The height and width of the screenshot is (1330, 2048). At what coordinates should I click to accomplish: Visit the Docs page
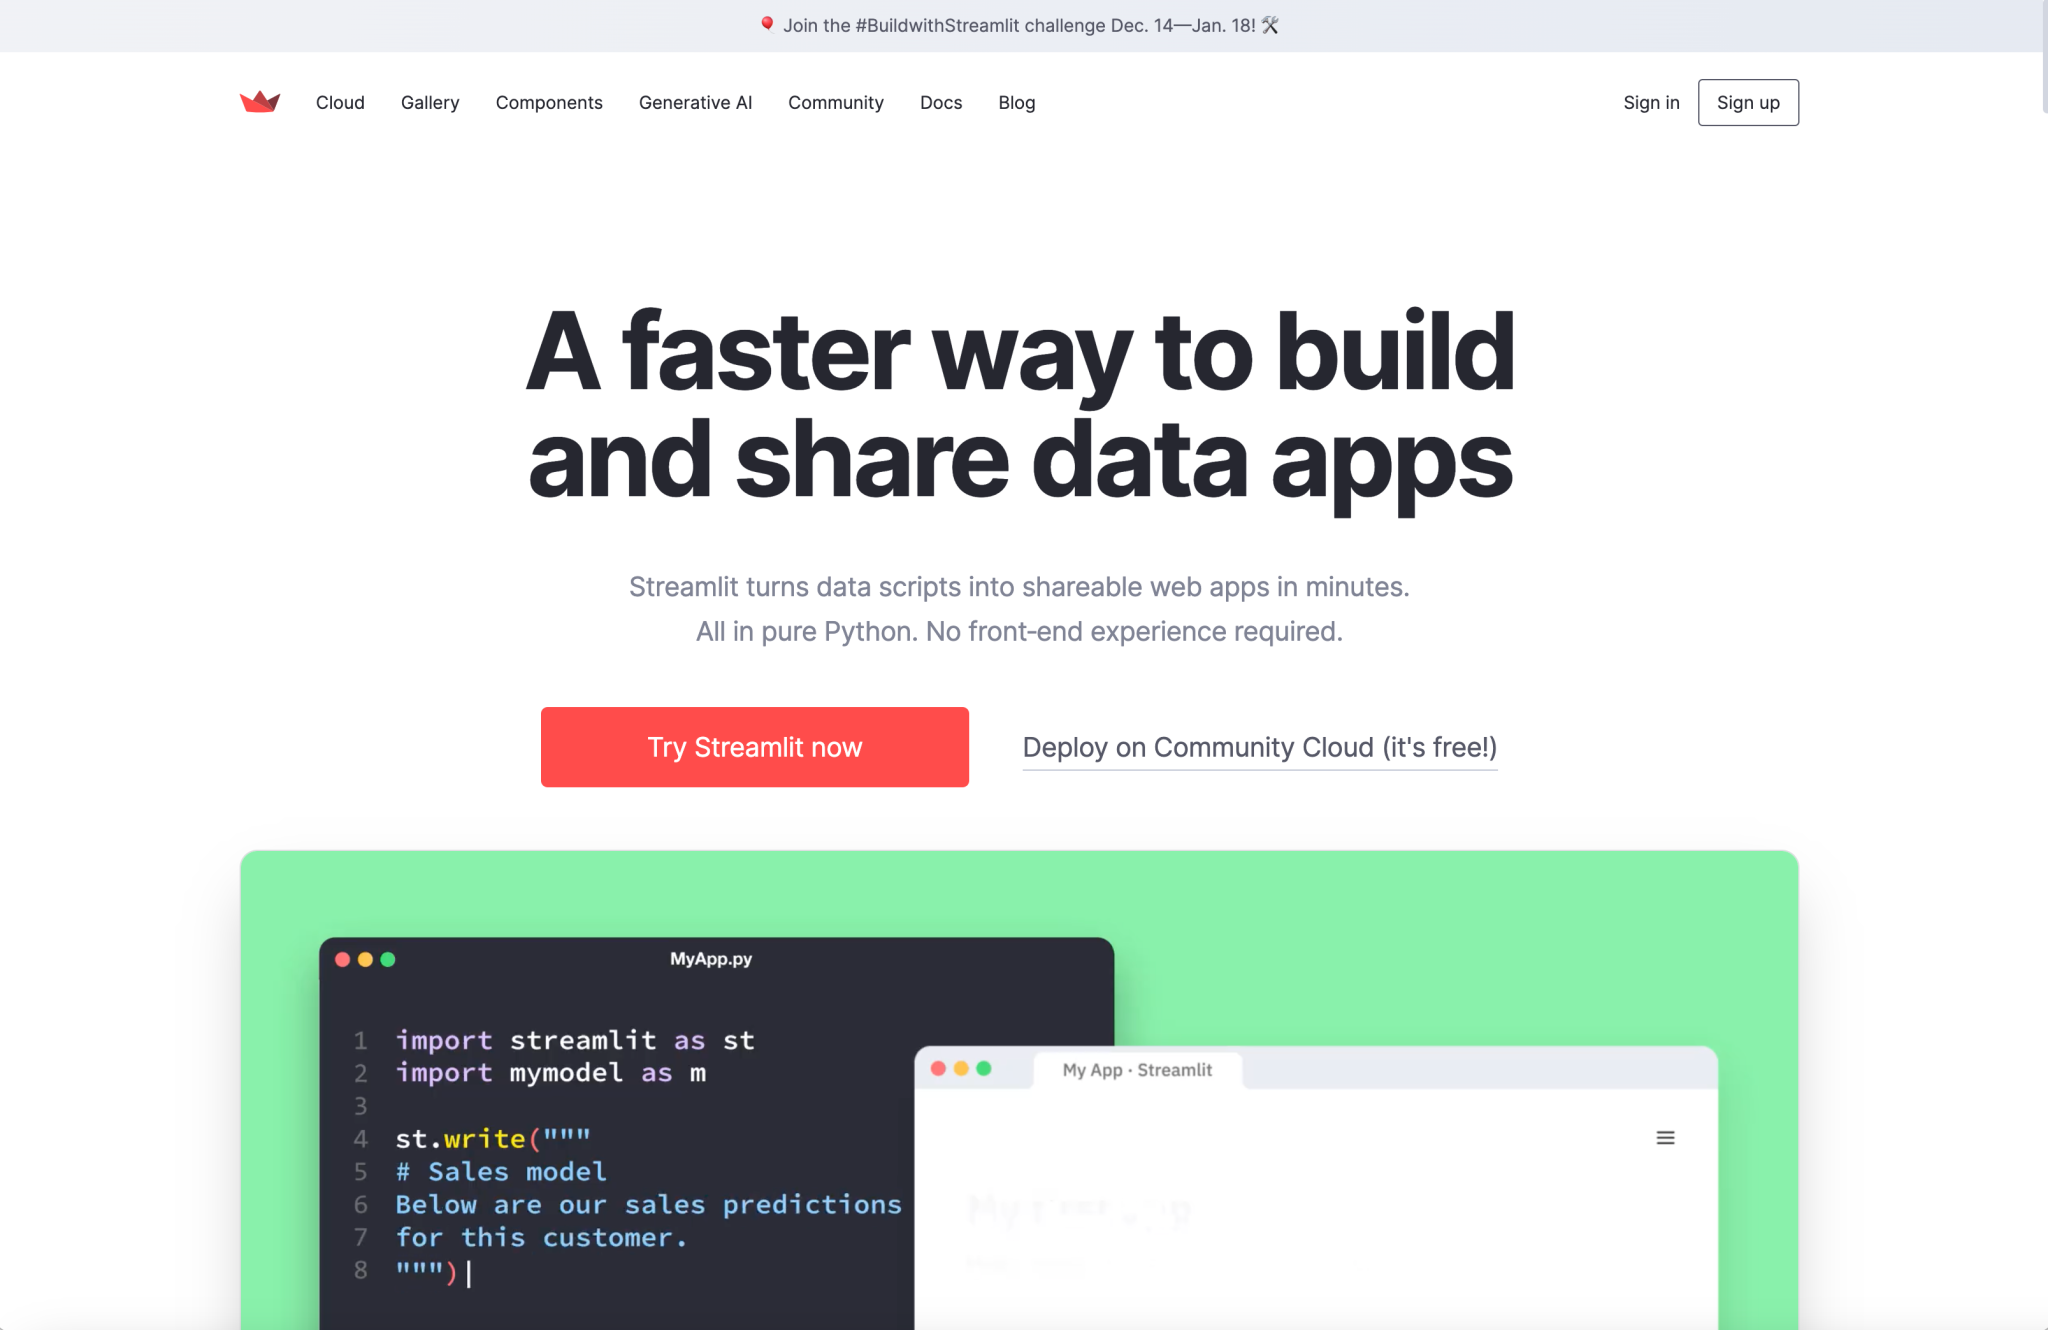click(940, 102)
